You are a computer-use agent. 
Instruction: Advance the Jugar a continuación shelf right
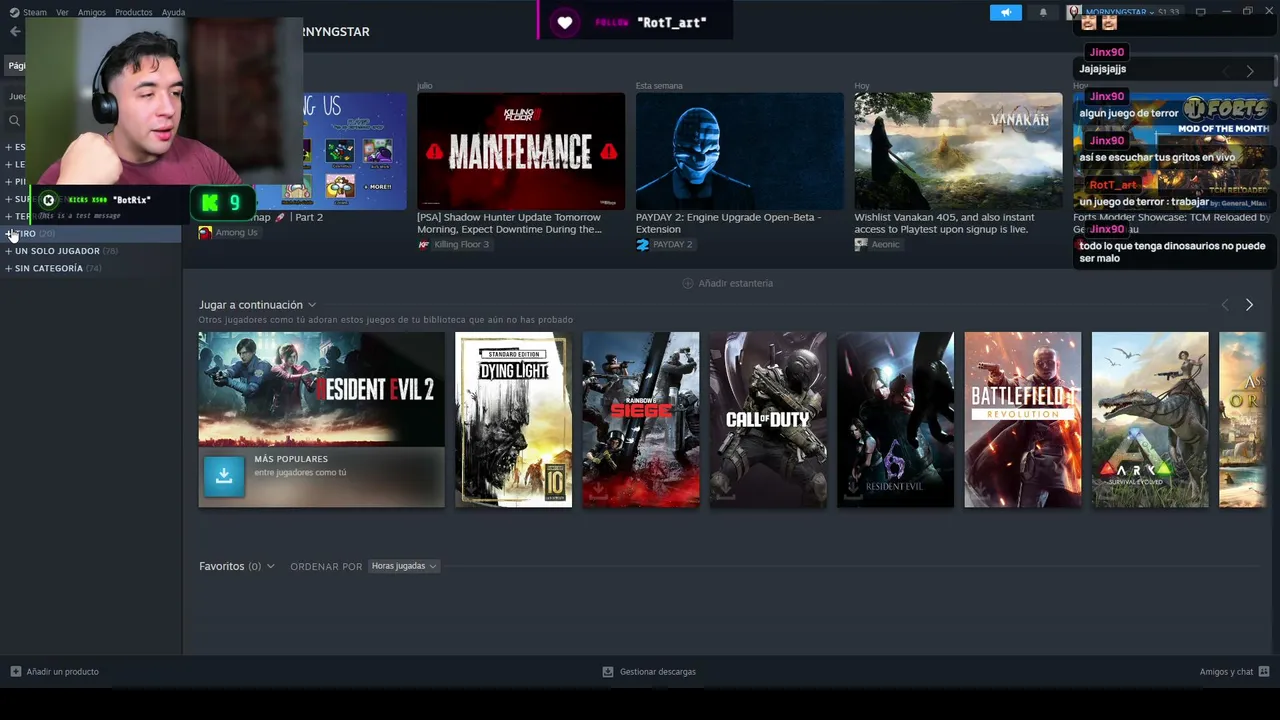(x=1249, y=305)
